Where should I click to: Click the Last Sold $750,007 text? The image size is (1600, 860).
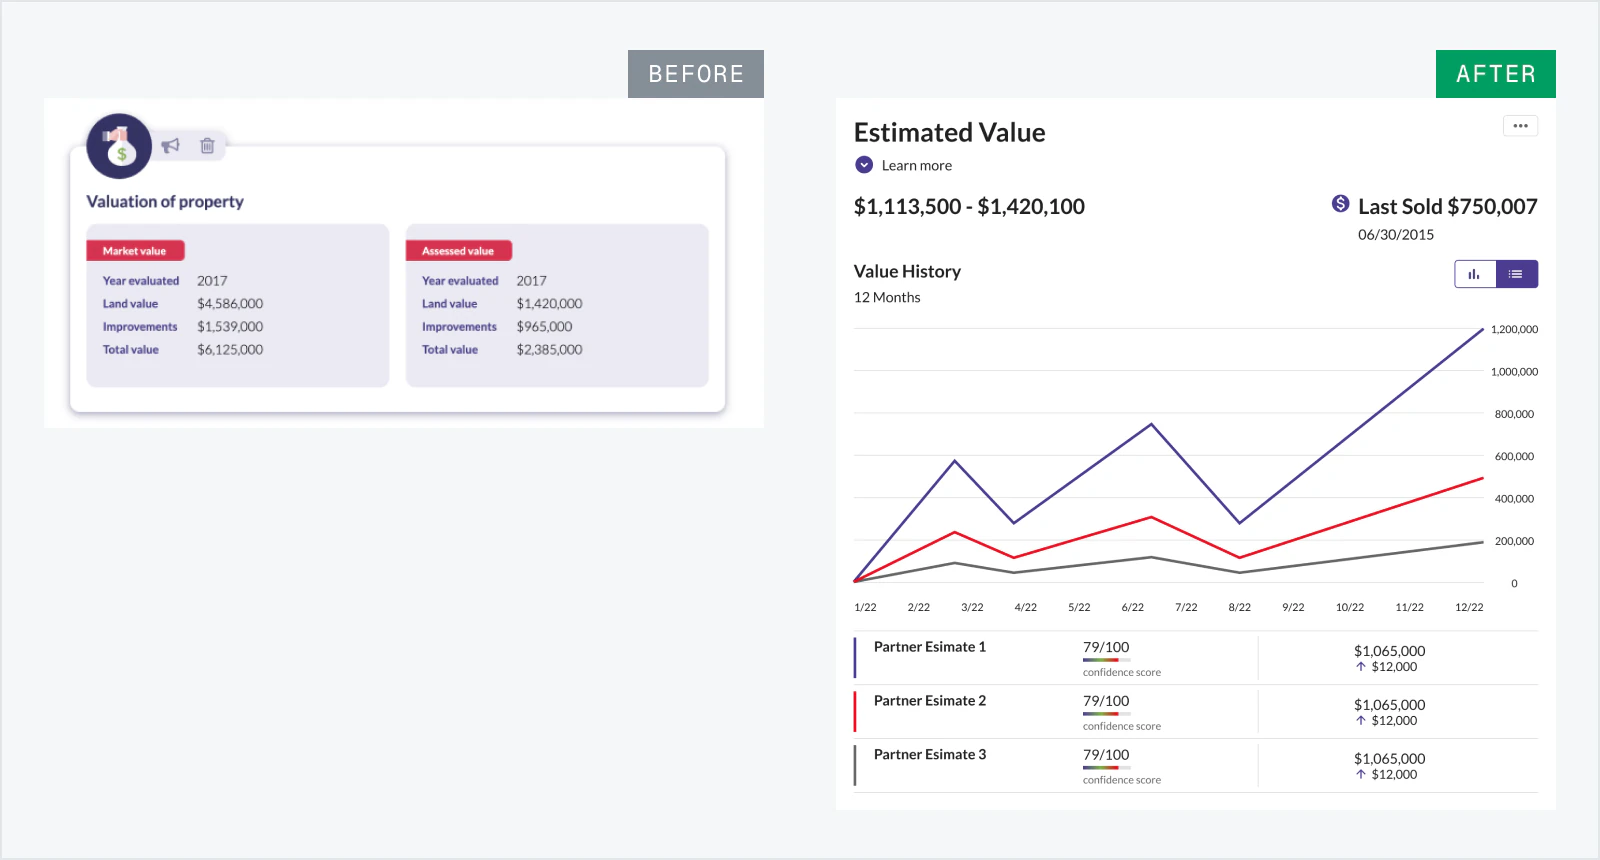click(x=1448, y=207)
